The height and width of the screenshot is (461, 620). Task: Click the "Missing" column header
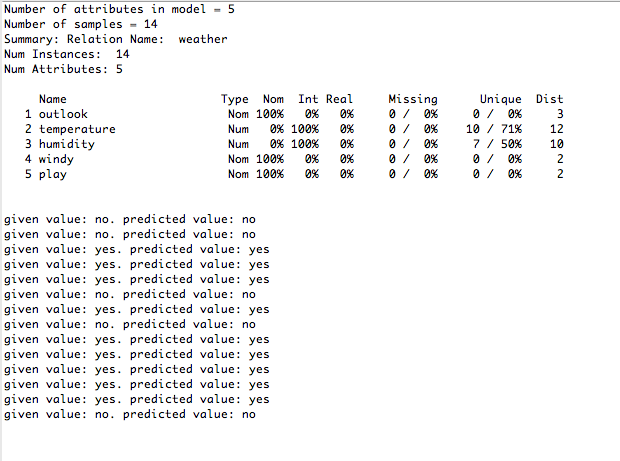[x=413, y=99]
